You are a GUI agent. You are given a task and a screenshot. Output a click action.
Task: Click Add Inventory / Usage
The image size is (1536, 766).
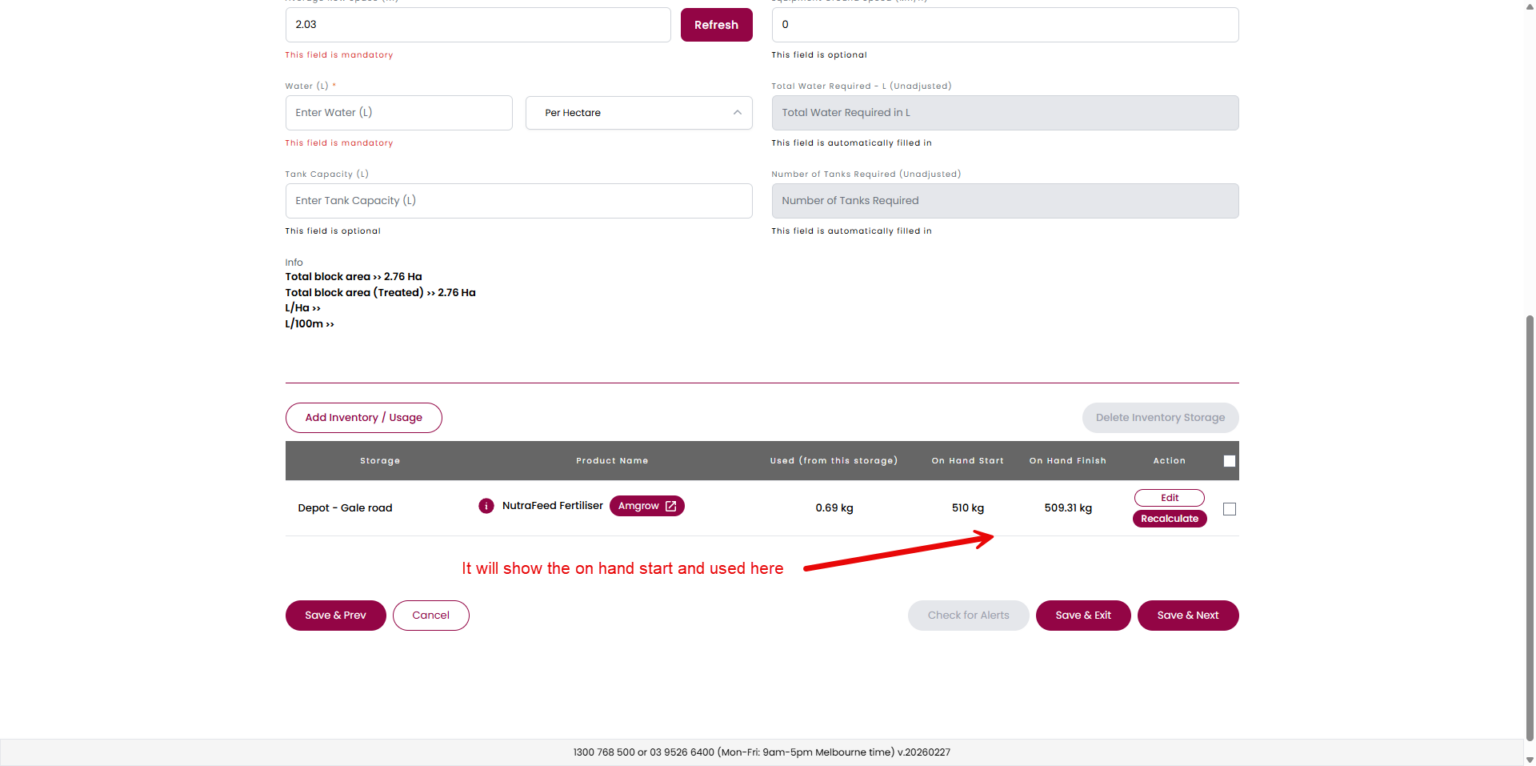[x=363, y=418]
